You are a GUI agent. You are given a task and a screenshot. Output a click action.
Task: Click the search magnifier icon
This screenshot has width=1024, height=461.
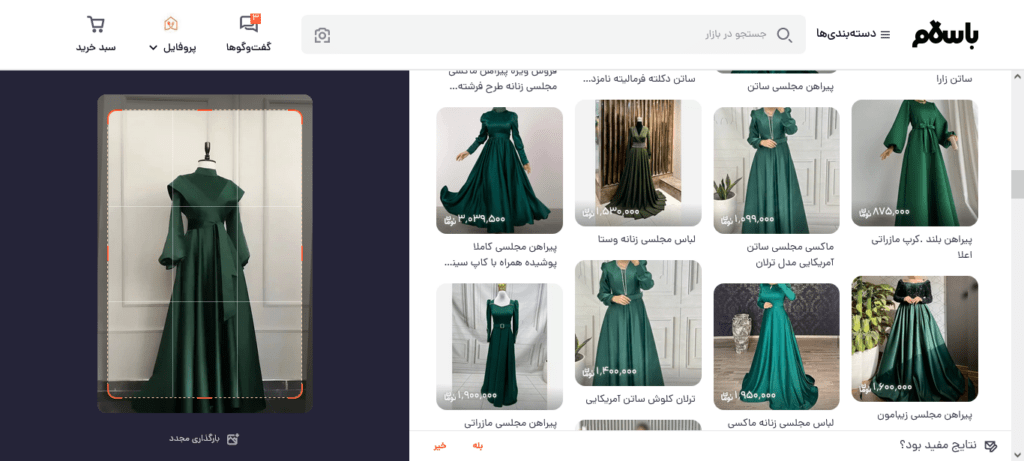785,35
